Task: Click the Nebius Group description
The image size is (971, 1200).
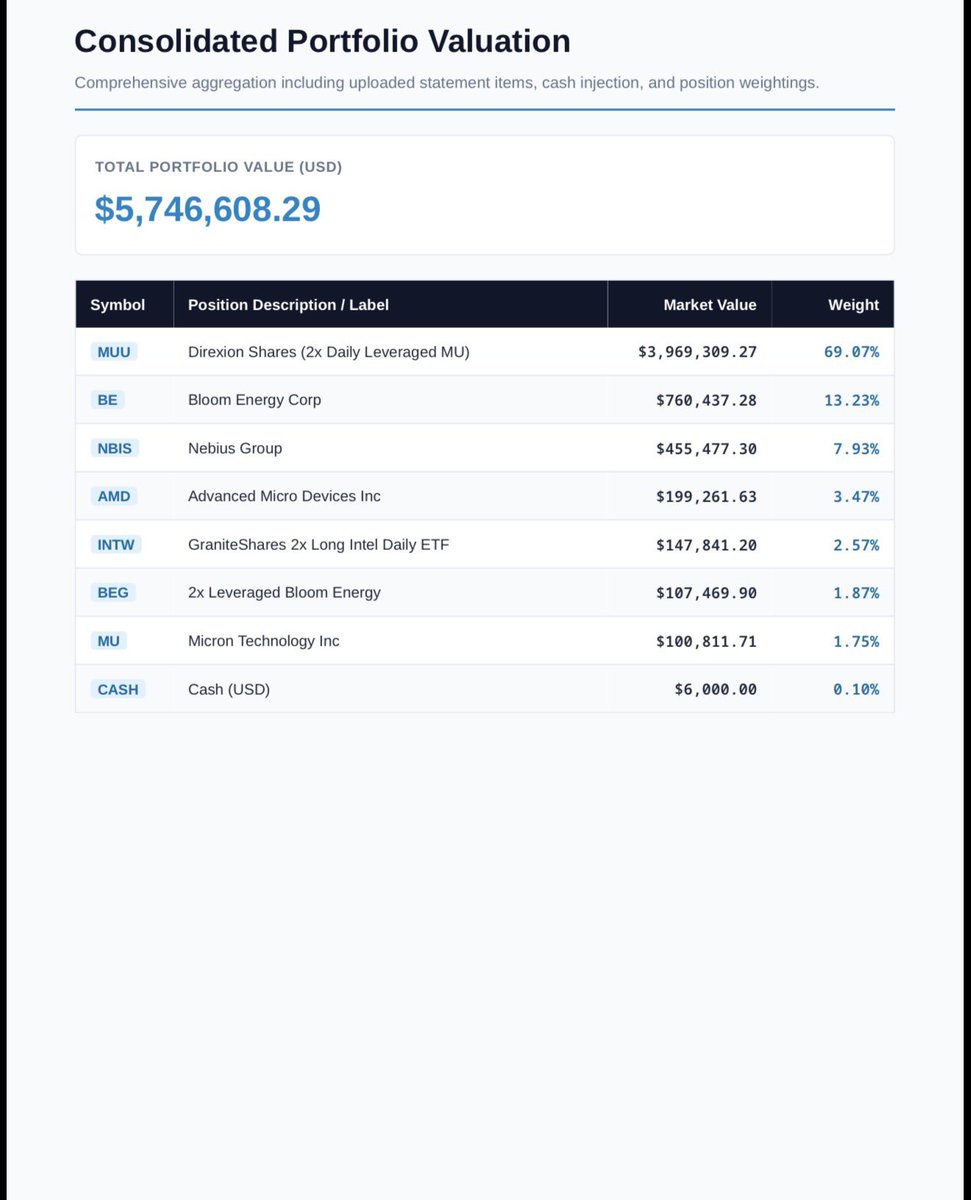Action: coord(235,448)
